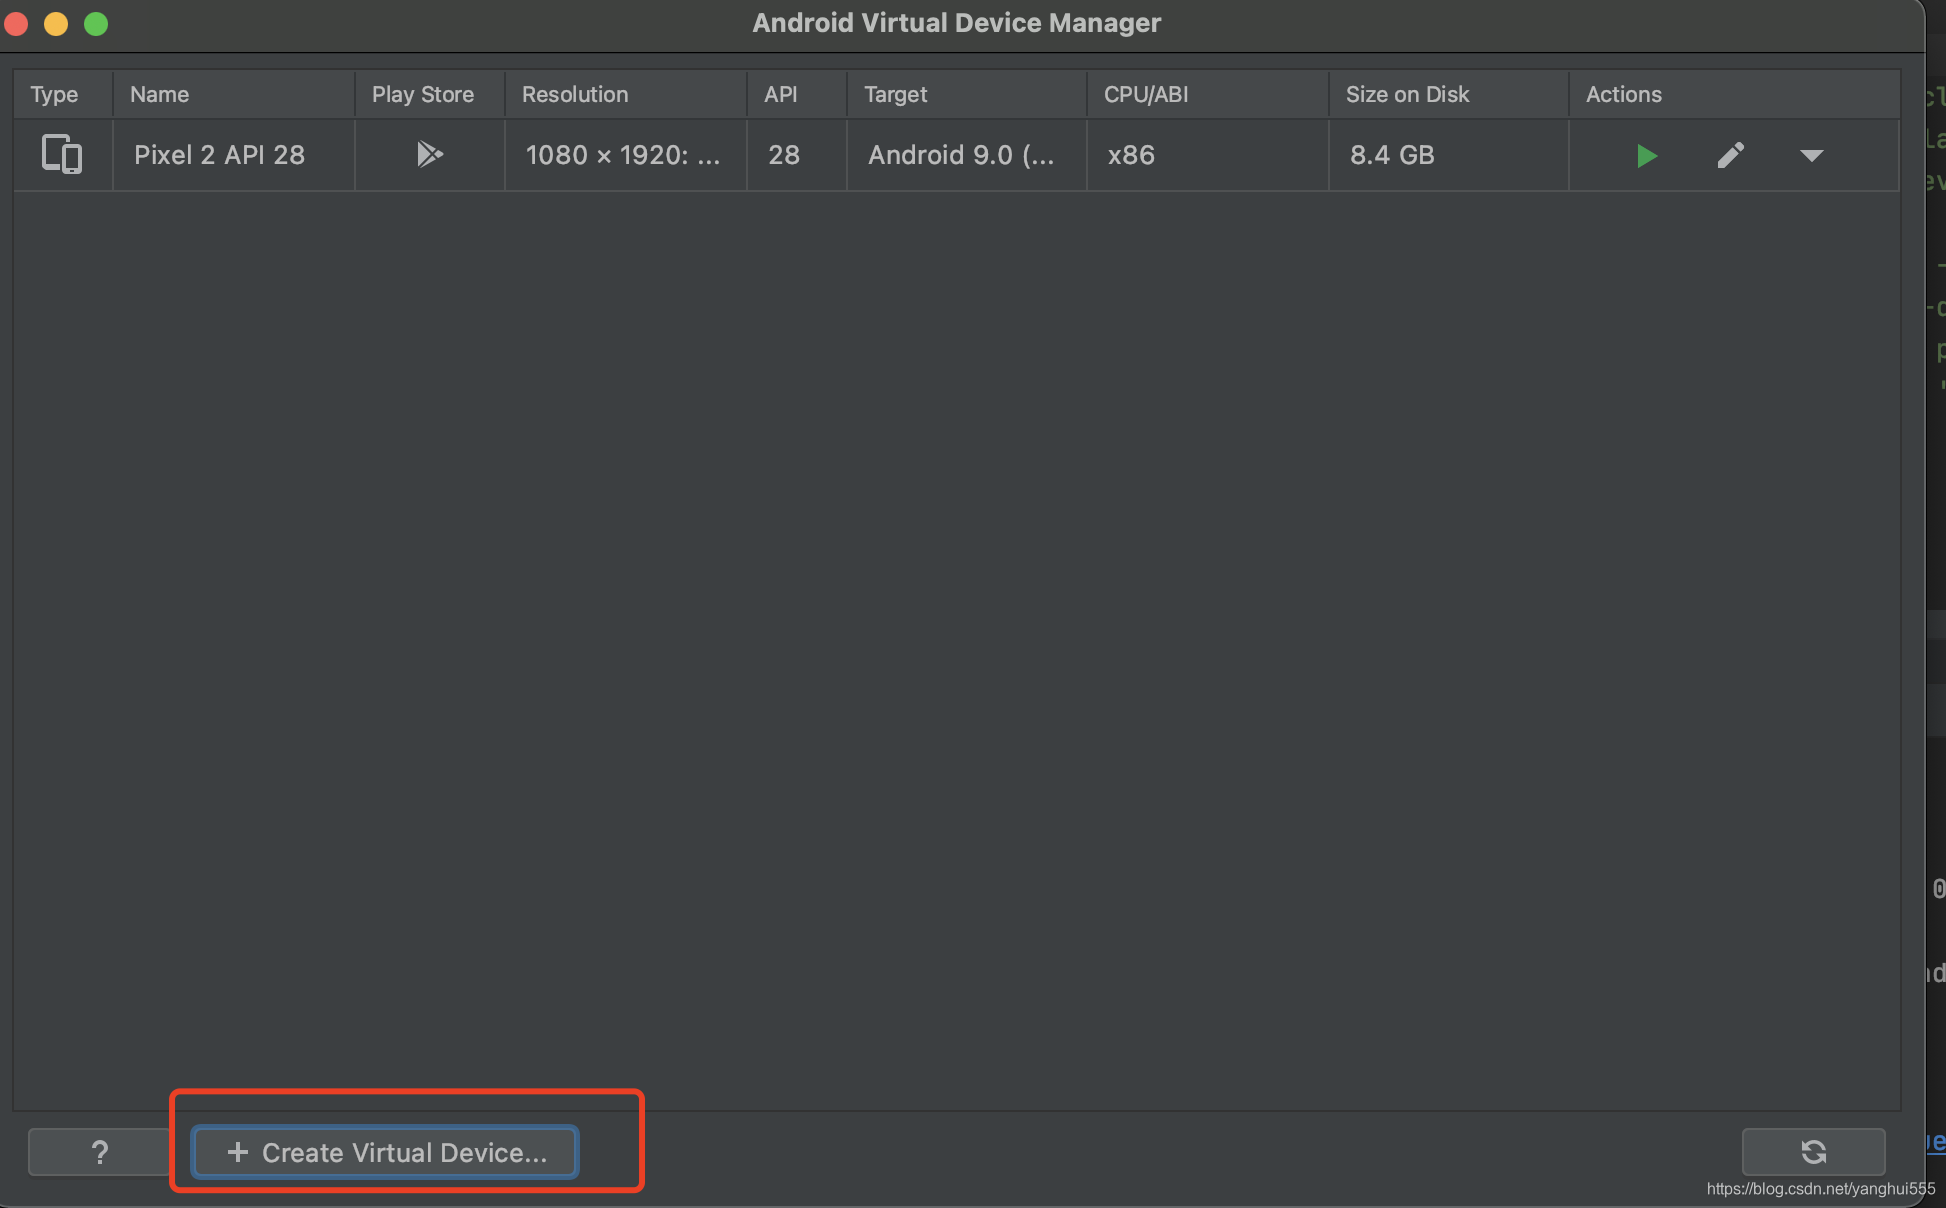This screenshot has width=1946, height=1208.
Task: Open help with the question mark button
Action: [x=99, y=1152]
